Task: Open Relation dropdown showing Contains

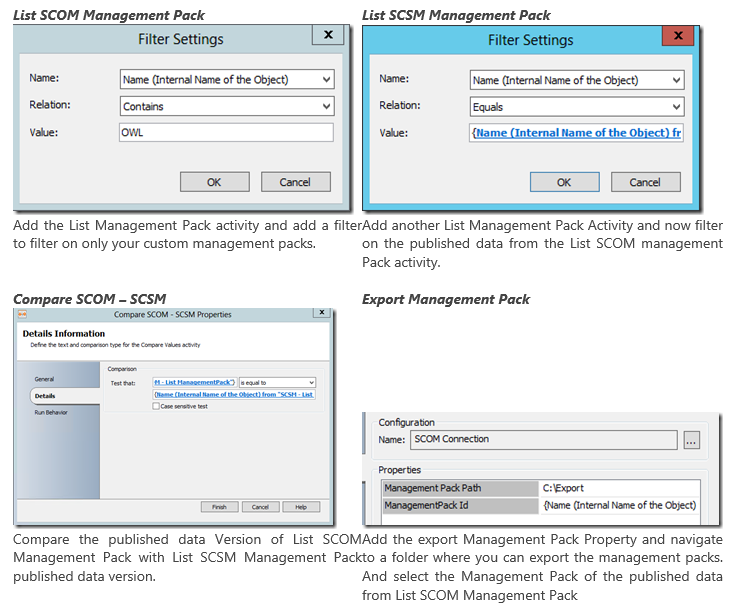Action: point(227,106)
